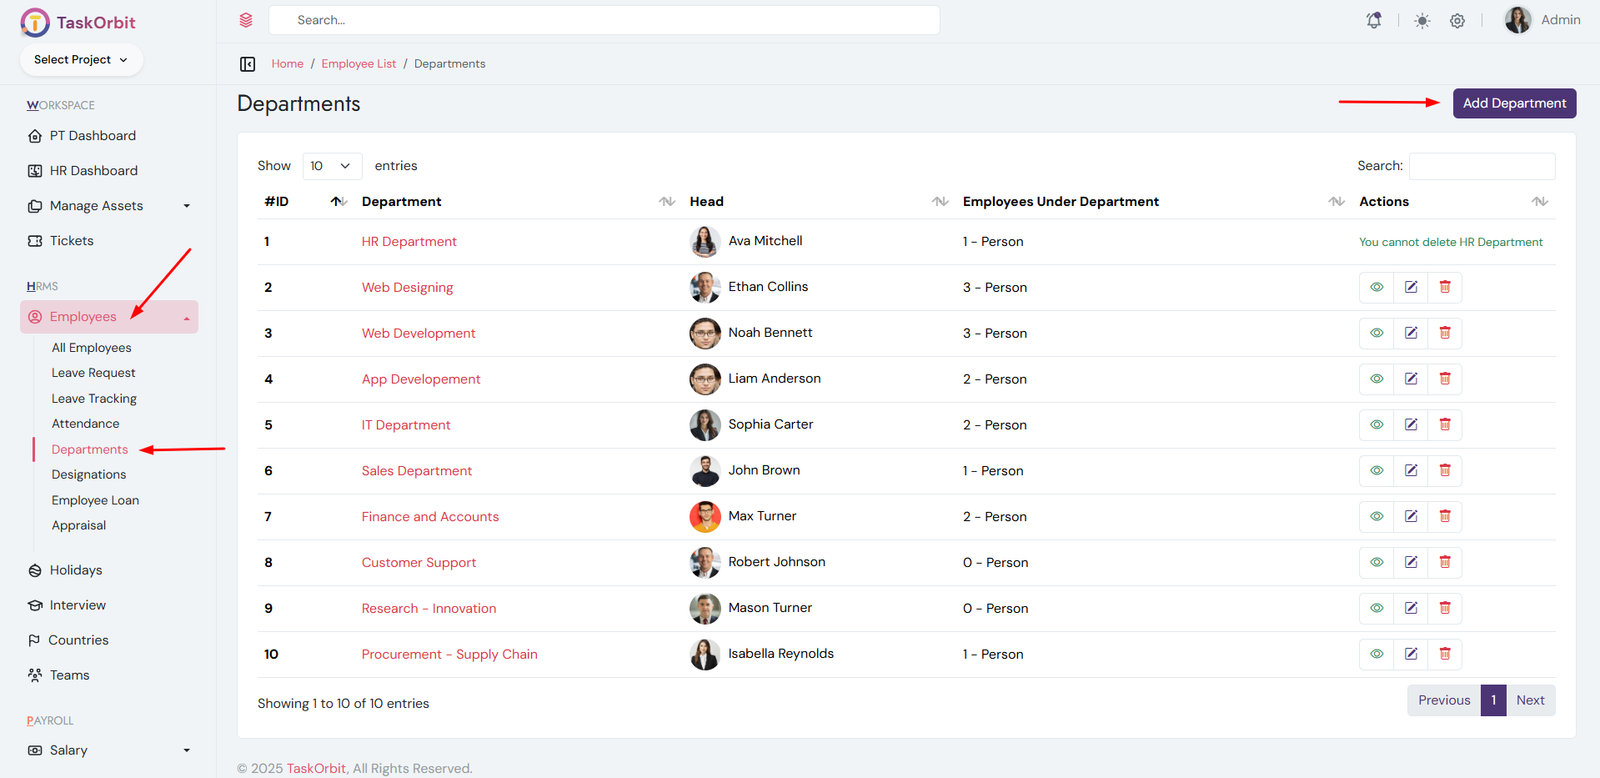Delete Finance and Accounts department
The image size is (1600, 778).
[x=1445, y=517]
